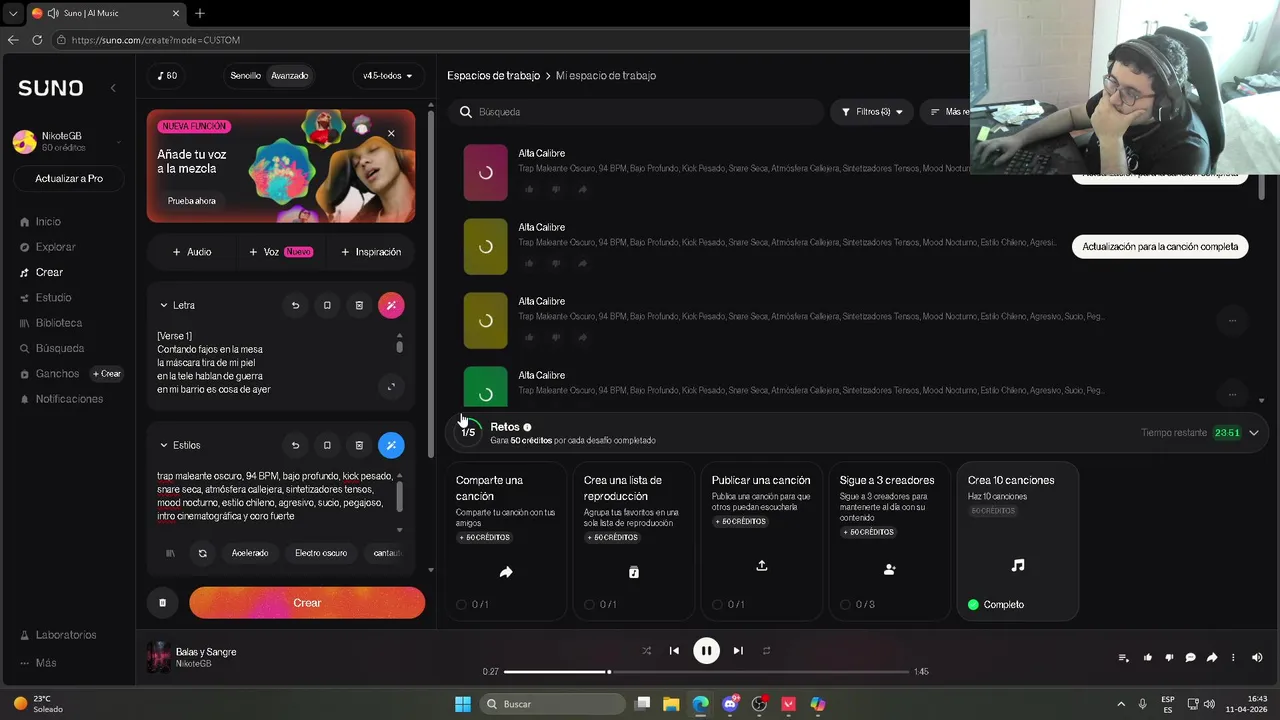The image size is (1280, 720).
Task: Click the Estilos save/bookmark icon
Action: (x=327, y=445)
